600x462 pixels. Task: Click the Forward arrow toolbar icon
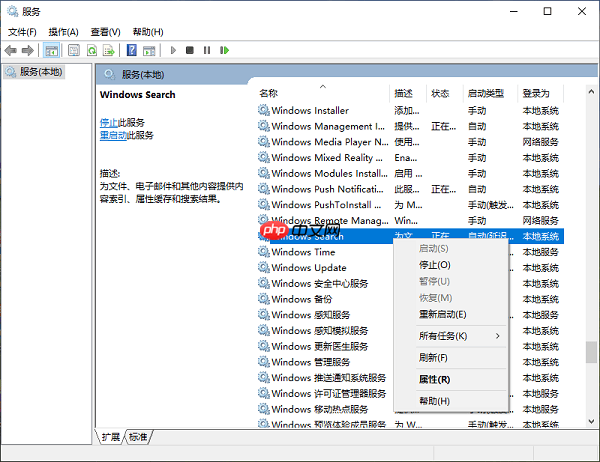tap(28, 50)
